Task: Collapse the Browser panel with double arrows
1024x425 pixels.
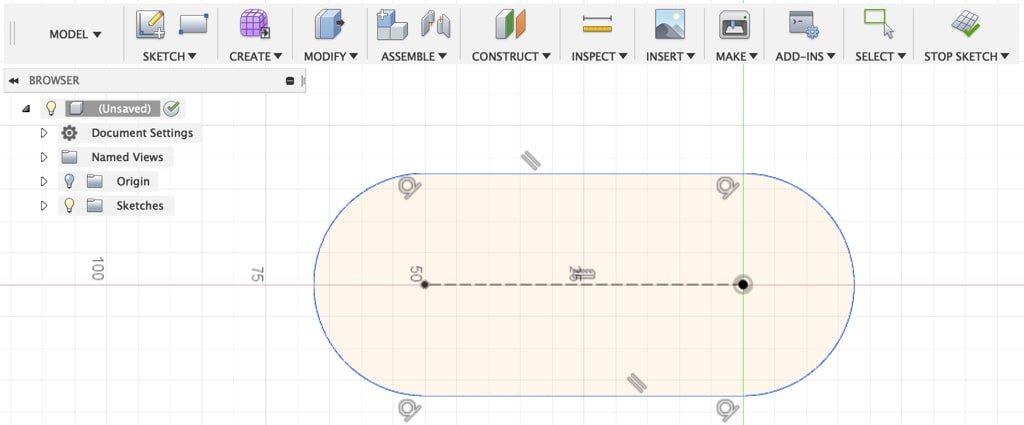Action: click(x=14, y=80)
